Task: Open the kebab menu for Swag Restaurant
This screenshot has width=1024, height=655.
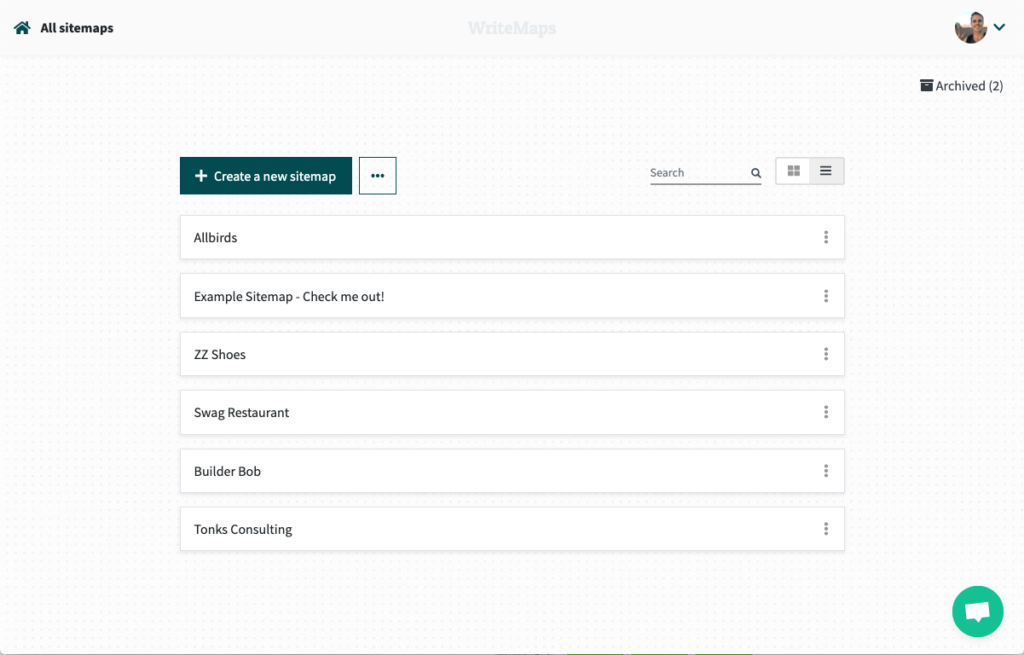Action: coord(826,411)
